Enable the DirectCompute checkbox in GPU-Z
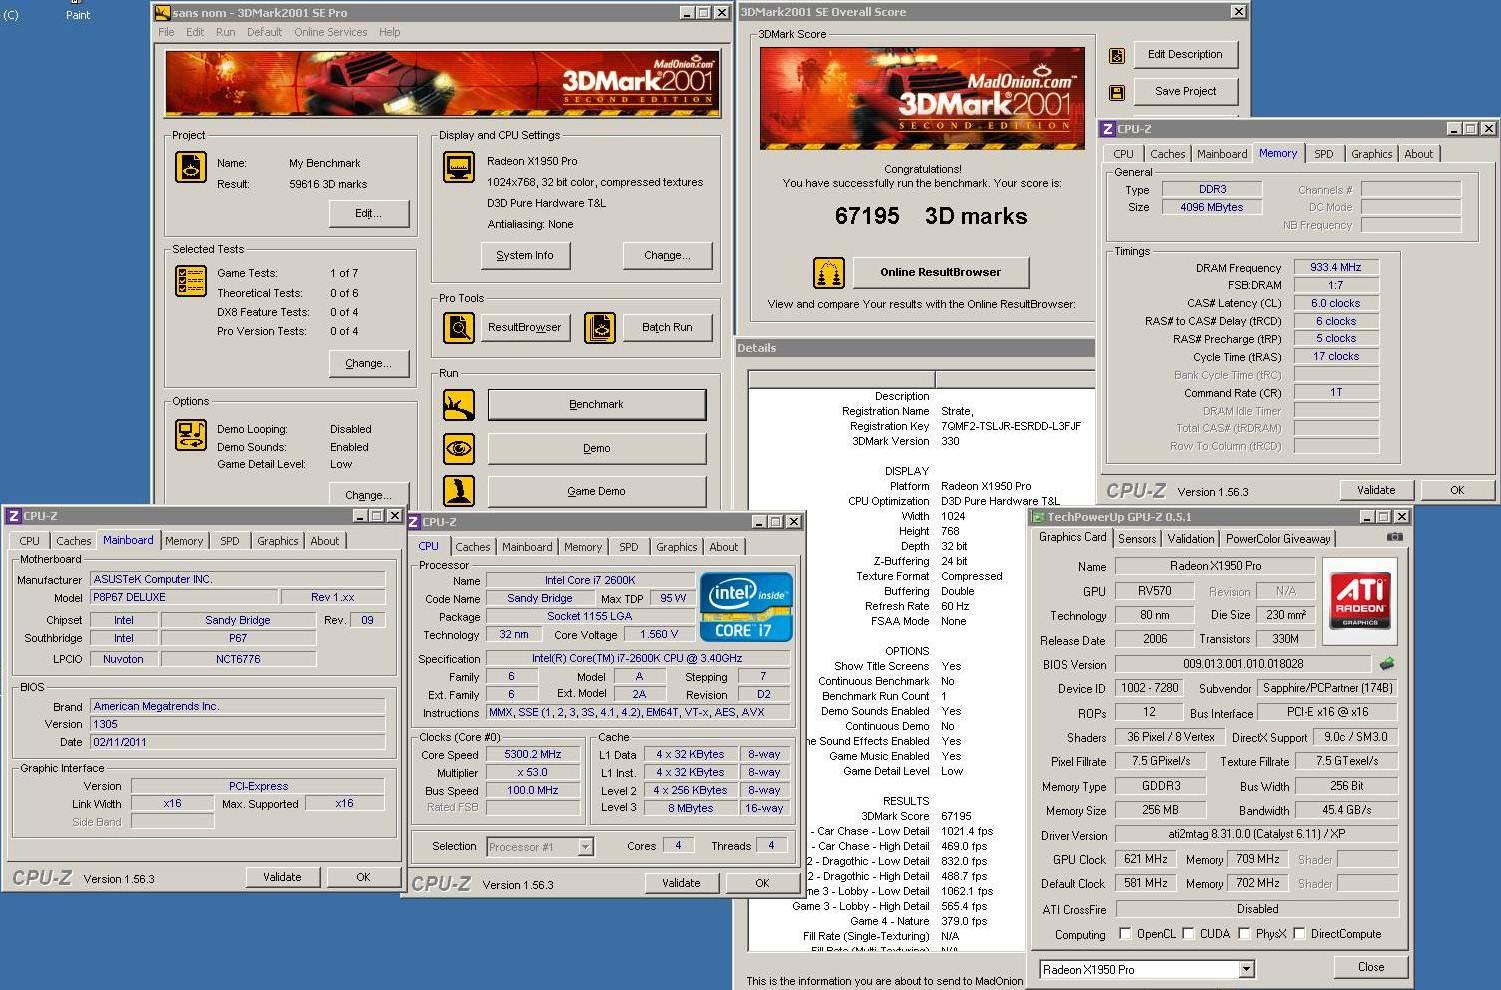 click(1299, 933)
